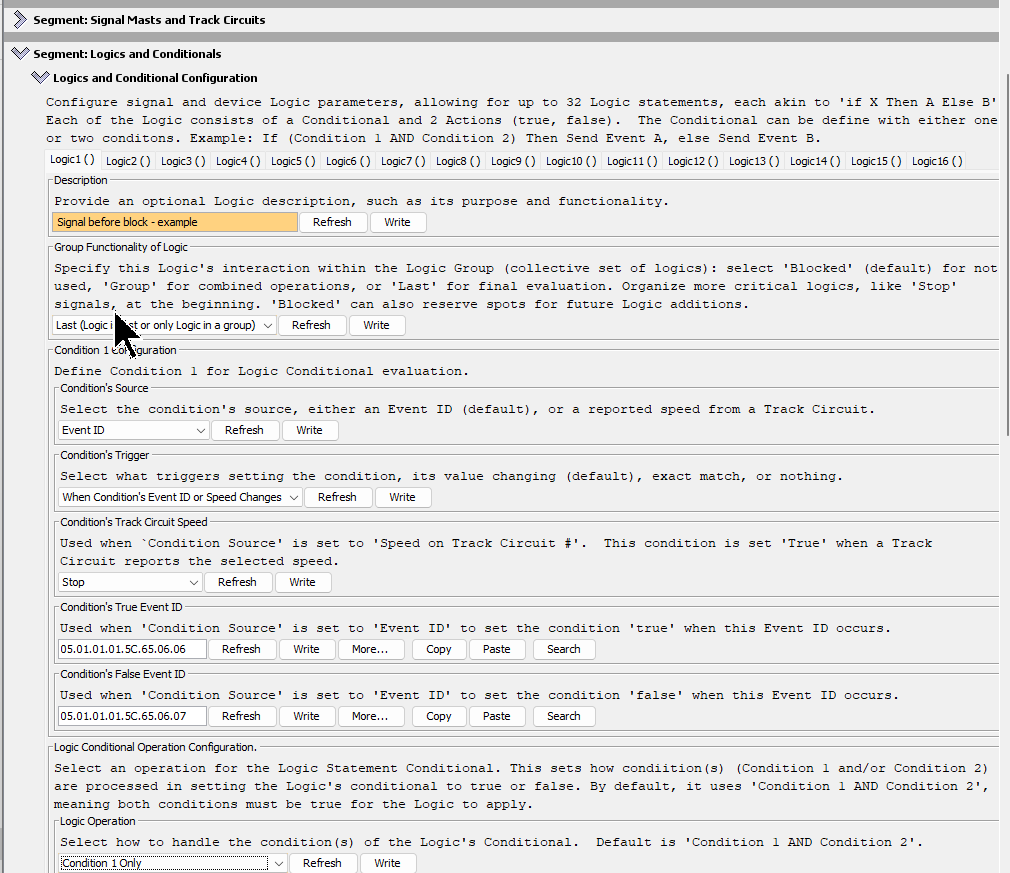This screenshot has height=873, width=1010.
Task: Switch to Logic4 tab
Action: coord(238,161)
